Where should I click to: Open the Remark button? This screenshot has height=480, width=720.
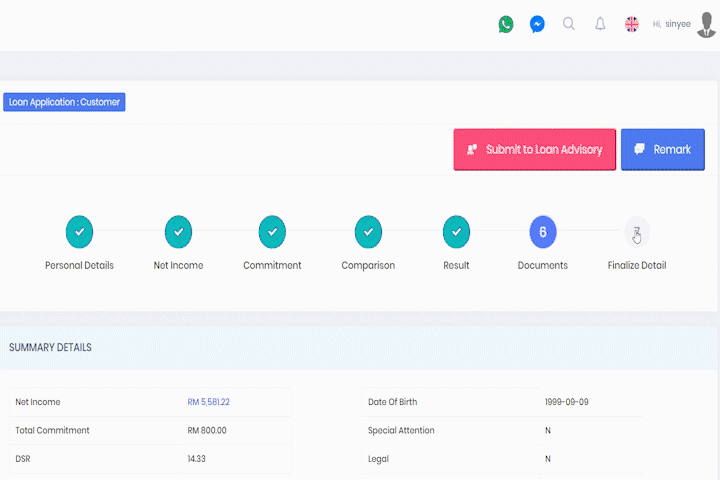(x=663, y=149)
